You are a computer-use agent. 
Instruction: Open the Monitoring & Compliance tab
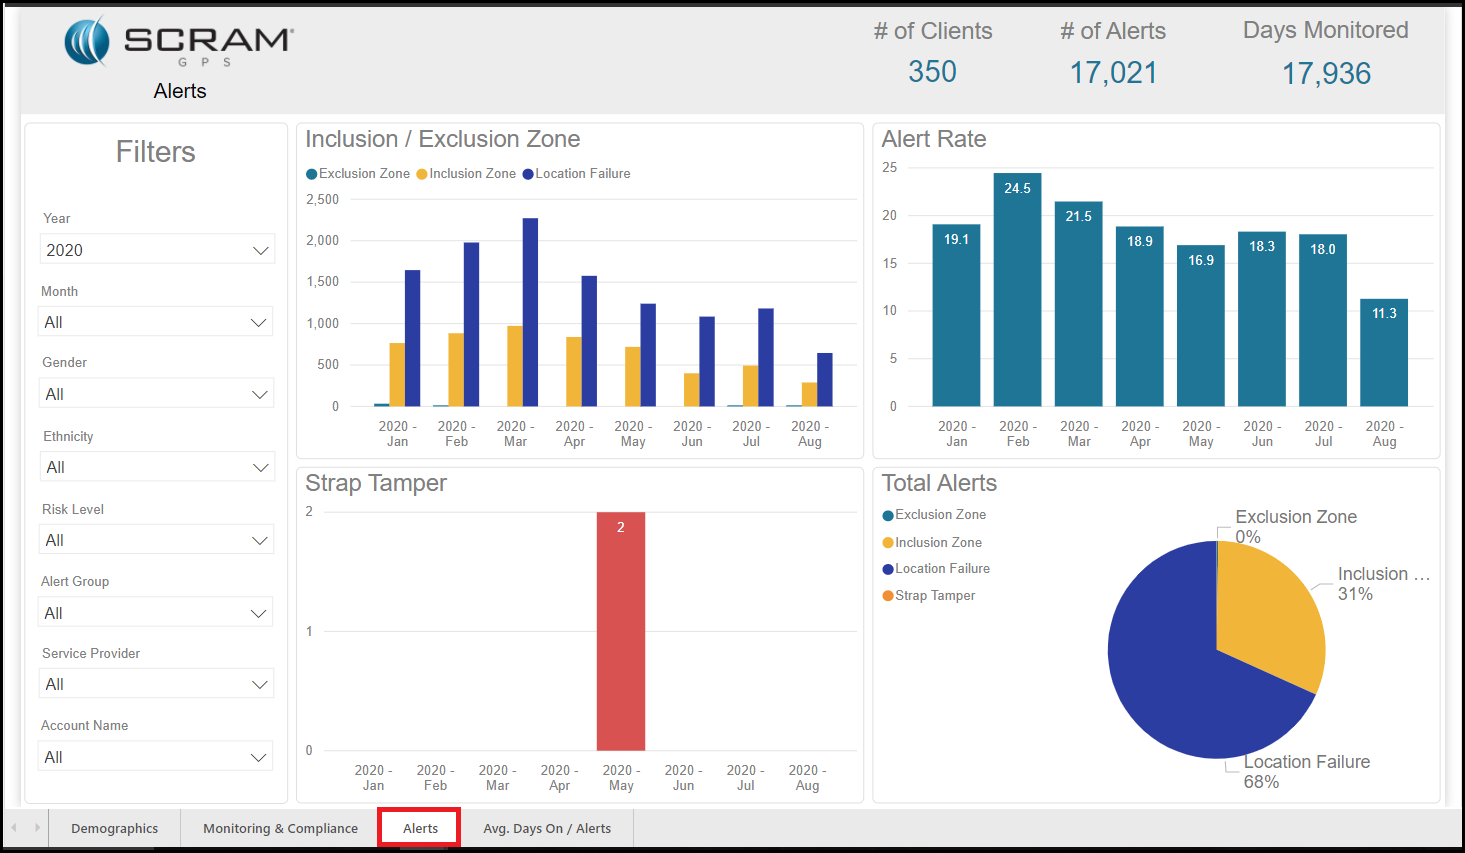tap(280, 828)
